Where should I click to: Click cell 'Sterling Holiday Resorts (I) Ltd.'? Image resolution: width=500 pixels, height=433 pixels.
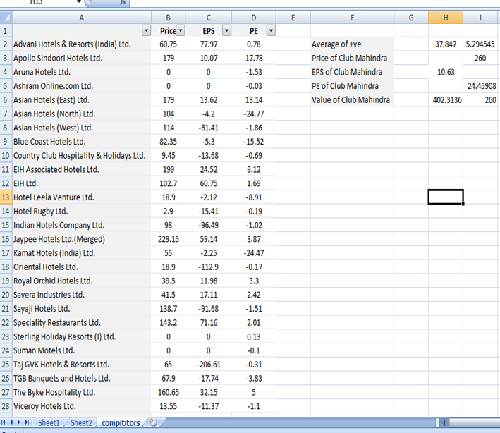click(82, 337)
